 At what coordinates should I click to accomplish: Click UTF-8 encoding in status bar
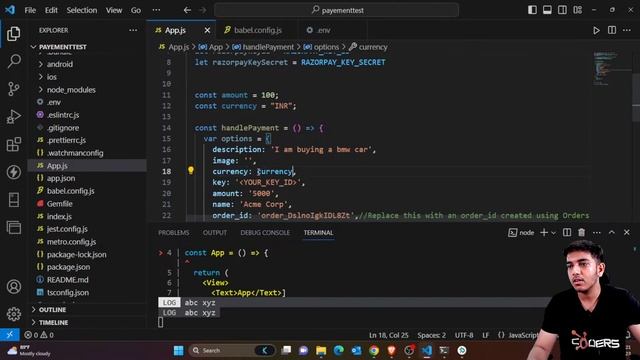464,335
